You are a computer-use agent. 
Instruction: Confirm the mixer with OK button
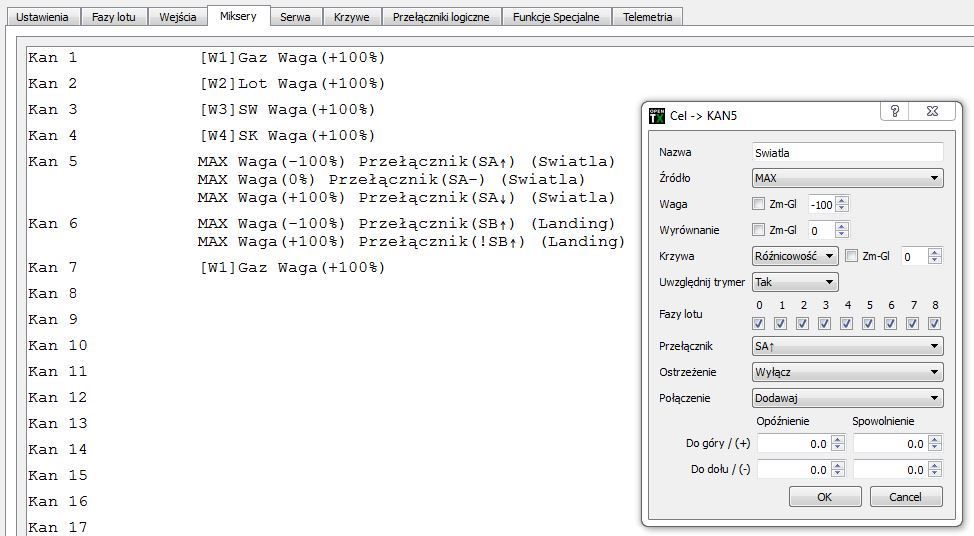(x=824, y=497)
